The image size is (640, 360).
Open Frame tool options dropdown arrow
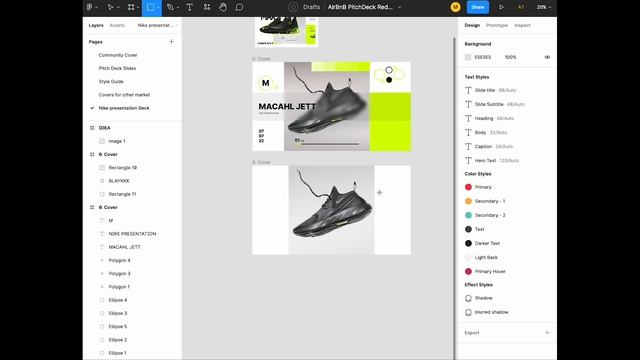point(138,7)
